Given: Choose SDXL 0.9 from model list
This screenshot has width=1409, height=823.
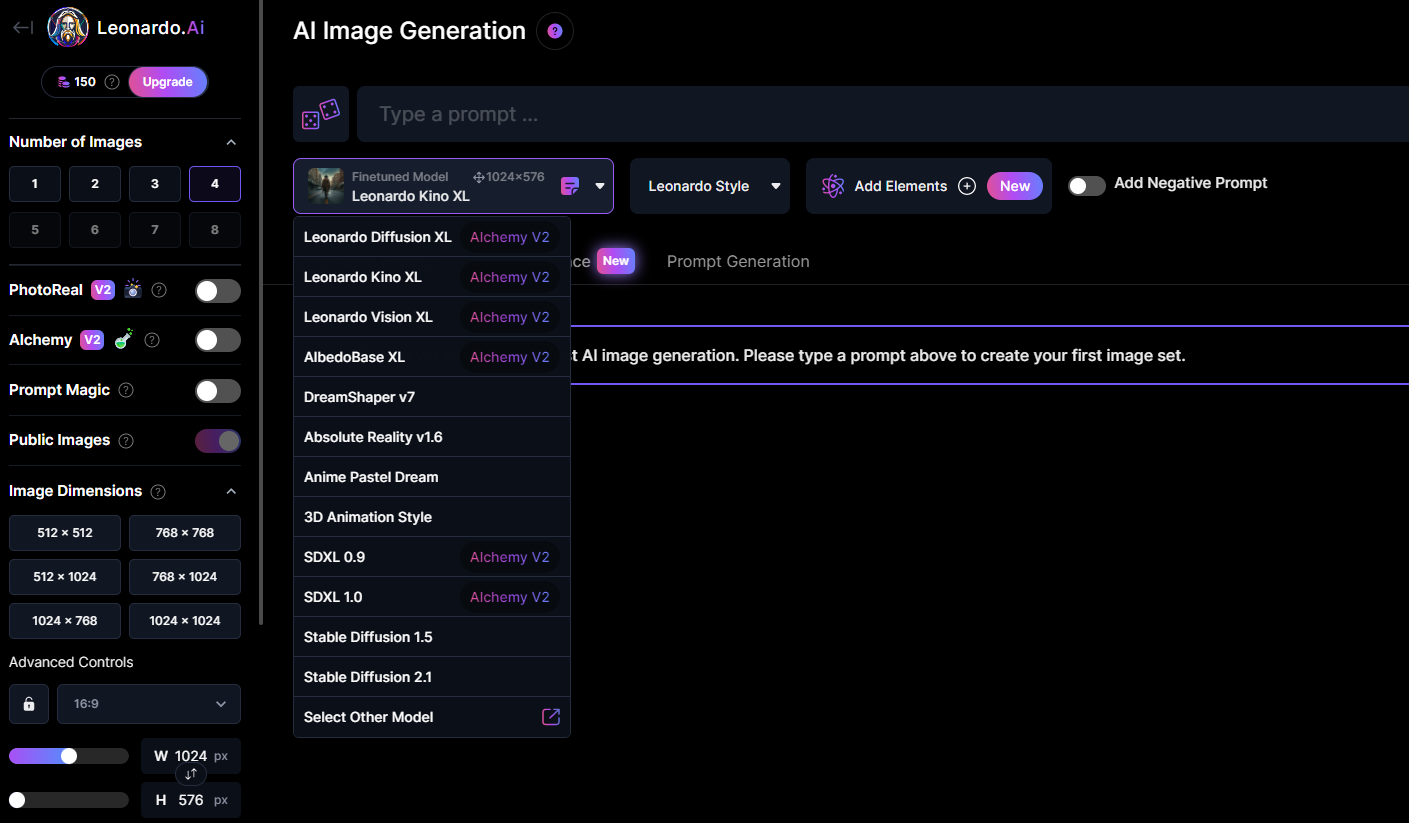Looking at the screenshot, I should pos(432,557).
